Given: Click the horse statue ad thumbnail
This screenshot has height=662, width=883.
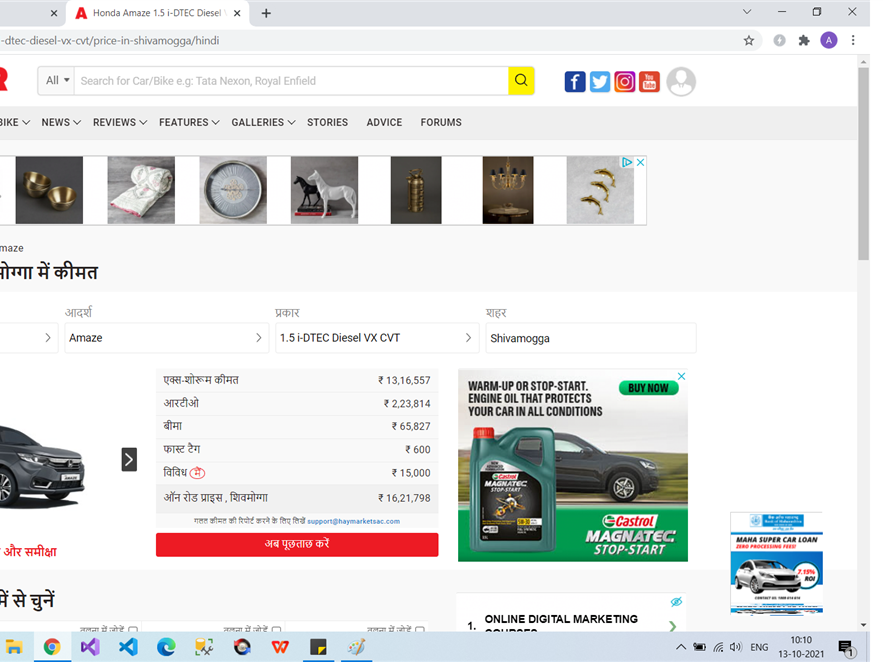Looking at the screenshot, I should [325, 190].
